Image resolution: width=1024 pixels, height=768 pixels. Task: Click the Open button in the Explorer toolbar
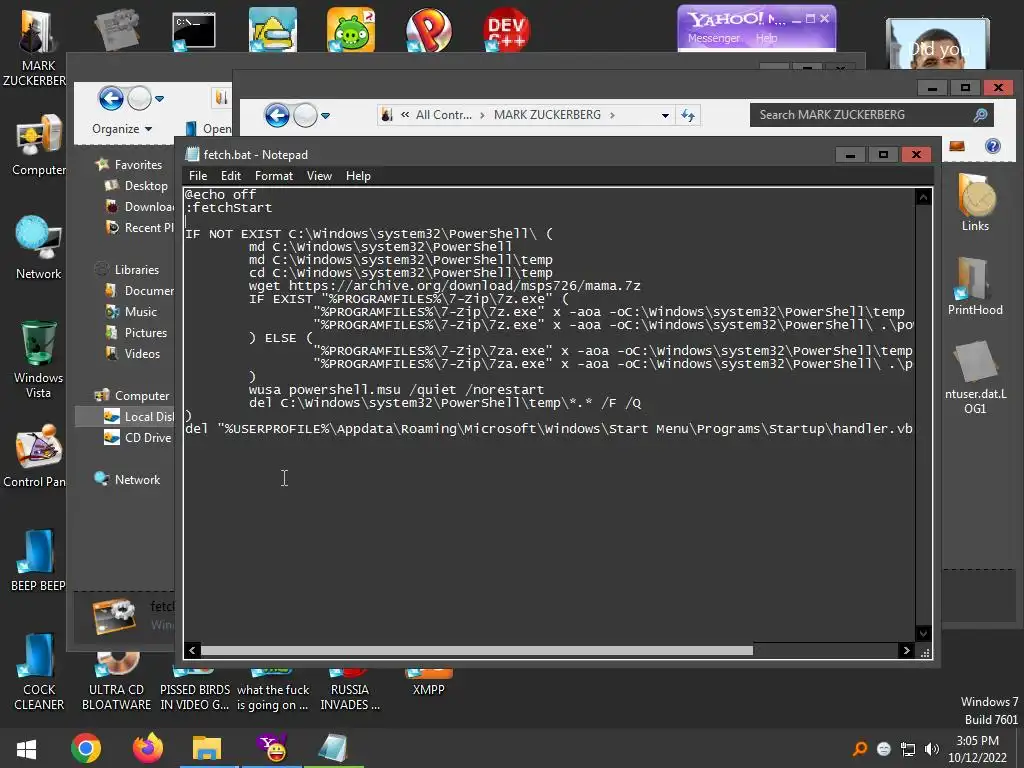click(x=209, y=129)
